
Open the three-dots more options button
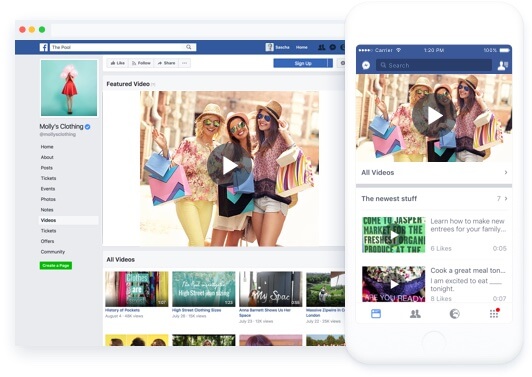185,63
